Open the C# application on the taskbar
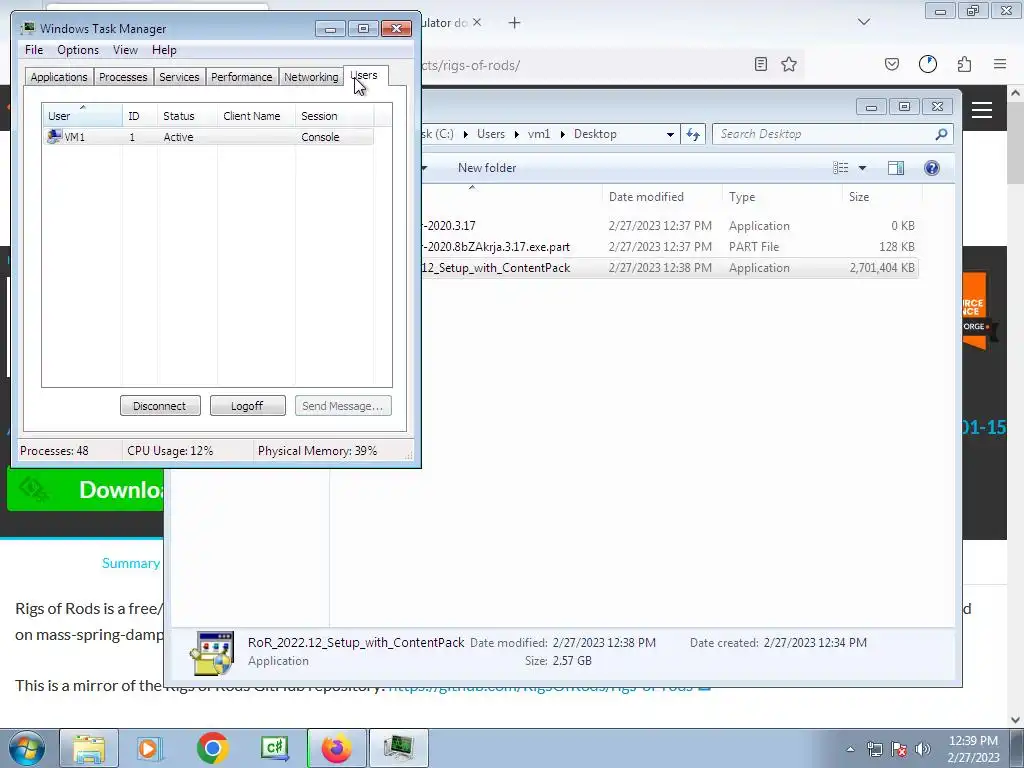The image size is (1024, 768). click(x=275, y=748)
